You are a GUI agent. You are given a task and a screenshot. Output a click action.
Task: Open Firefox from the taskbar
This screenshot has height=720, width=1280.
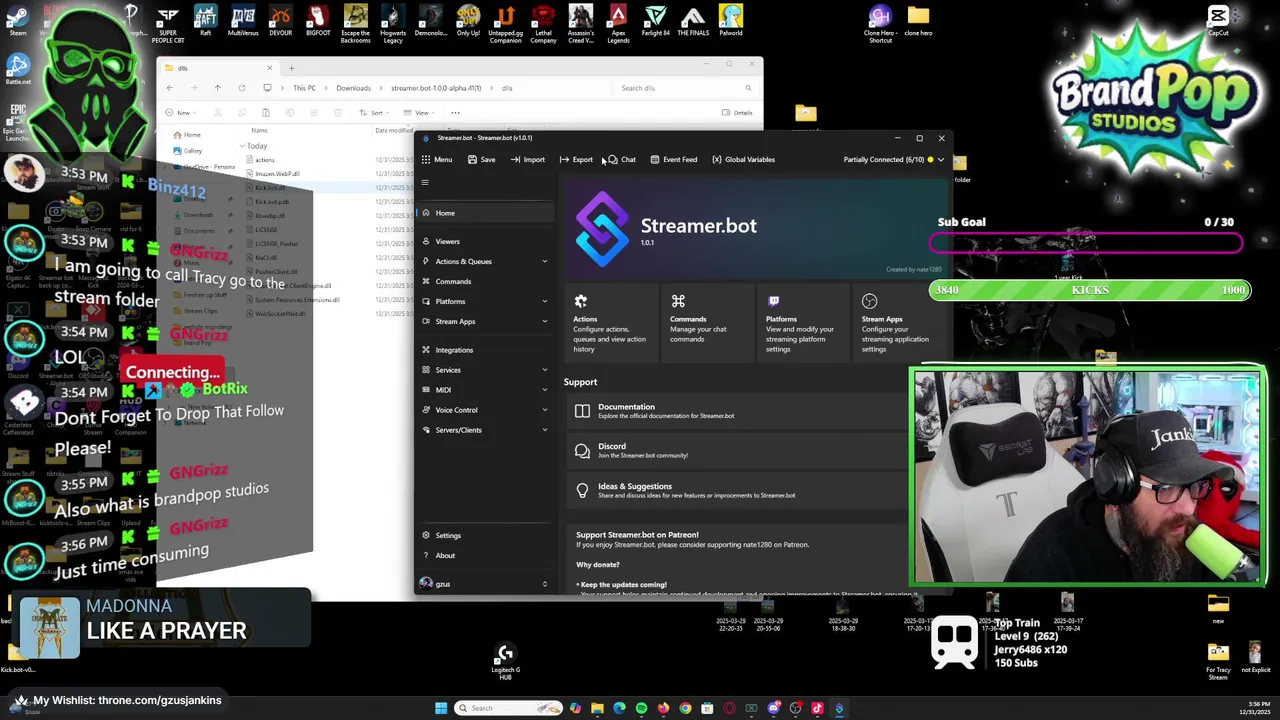(x=663, y=708)
